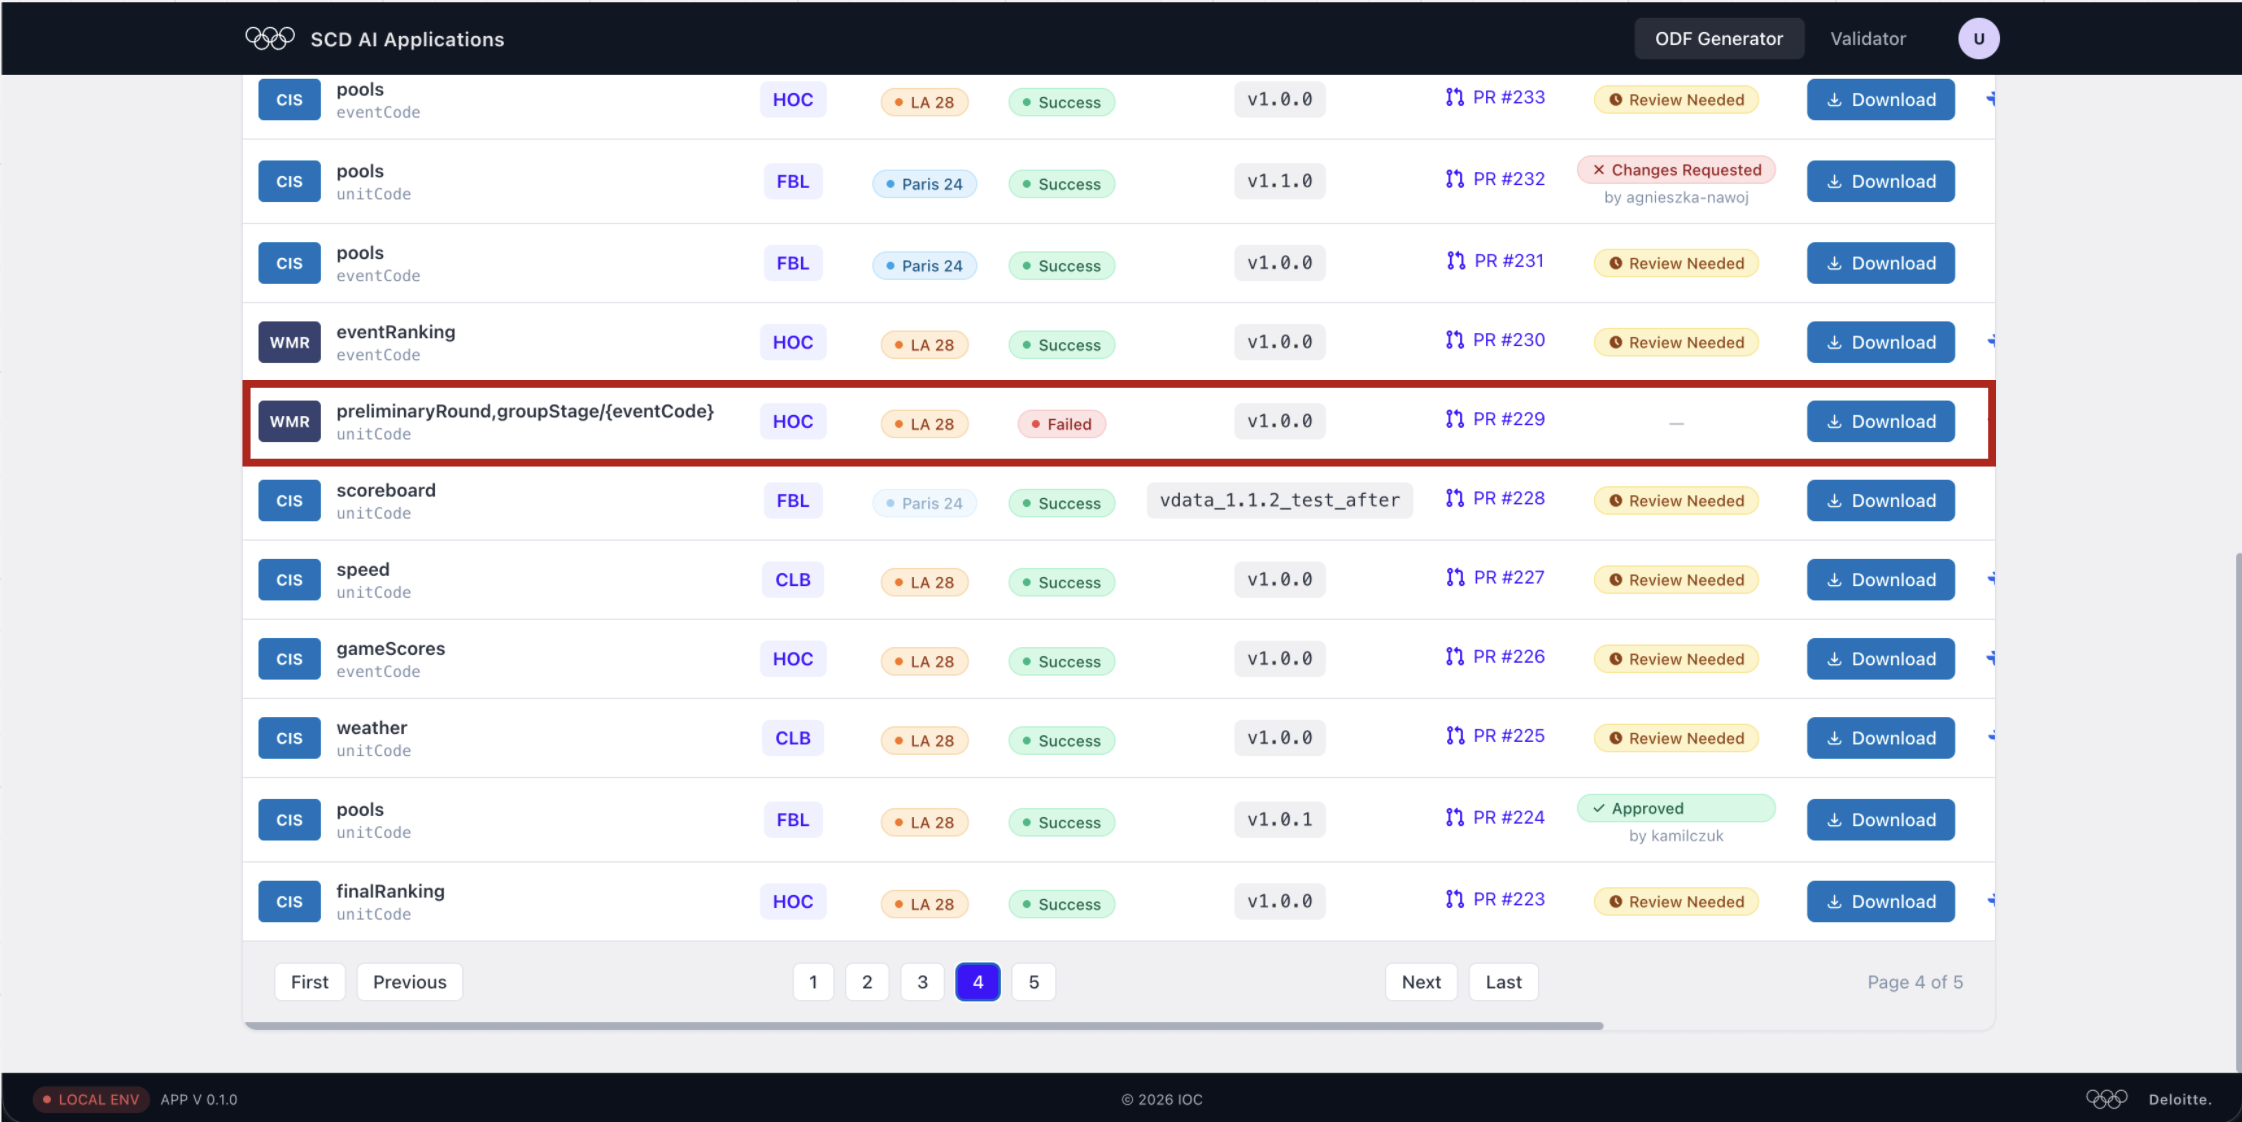Image resolution: width=2242 pixels, height=1122 pixels.
Task: Open pull request PR #230
Action: (x=1495, y=340)
